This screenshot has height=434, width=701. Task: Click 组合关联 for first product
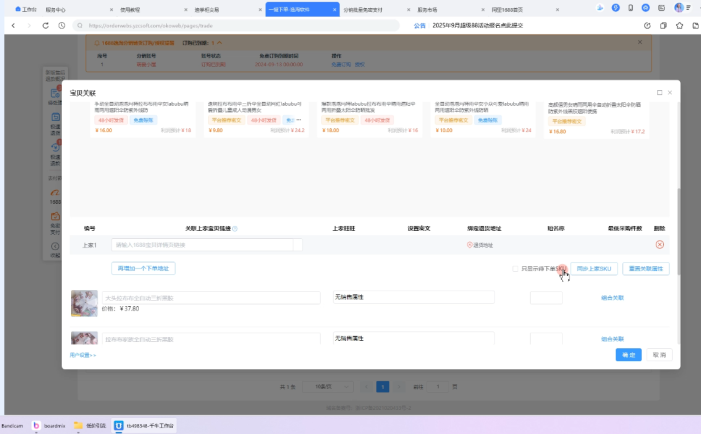pos(612,298)
